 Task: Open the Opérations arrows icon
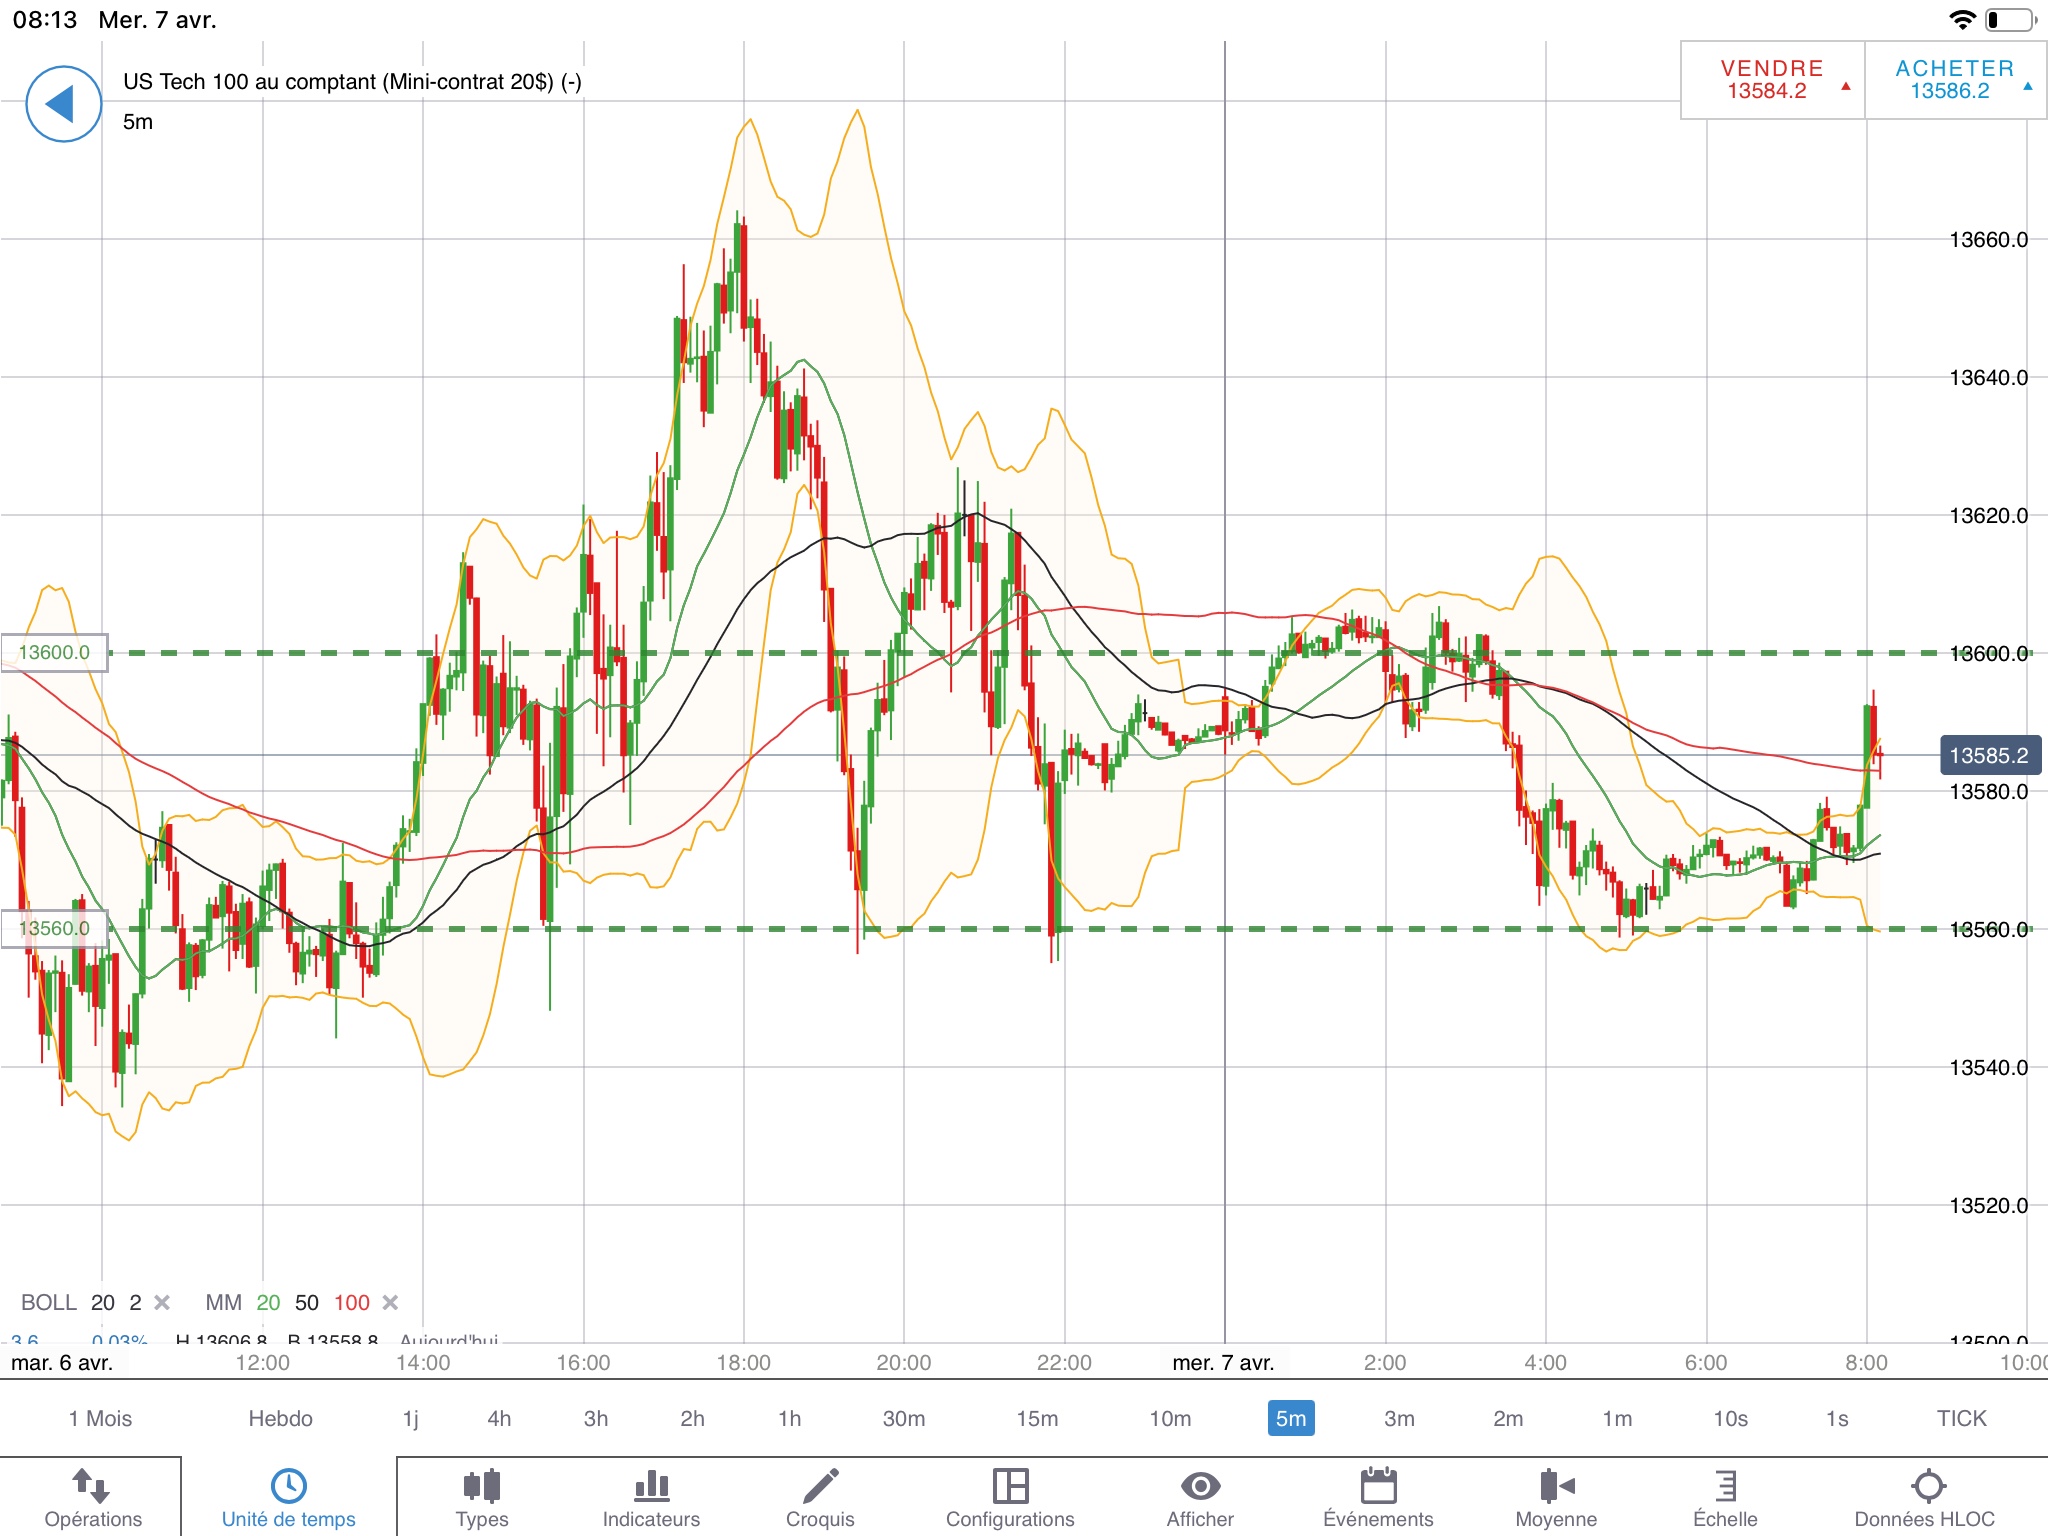point(92,1487)
